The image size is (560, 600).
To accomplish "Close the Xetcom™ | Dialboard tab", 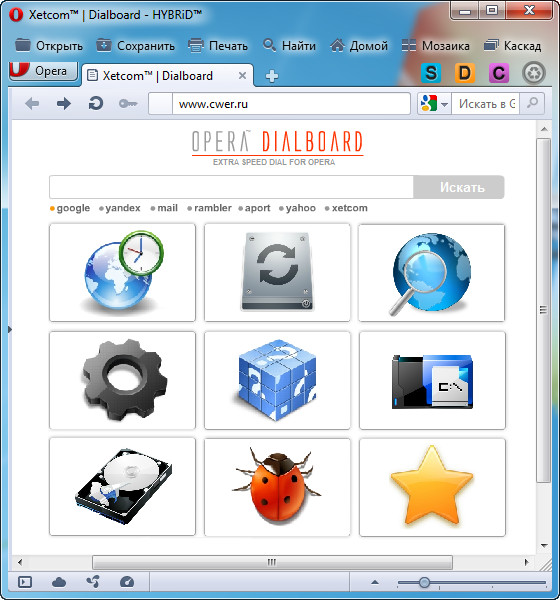I will click(x=242, y=76).
